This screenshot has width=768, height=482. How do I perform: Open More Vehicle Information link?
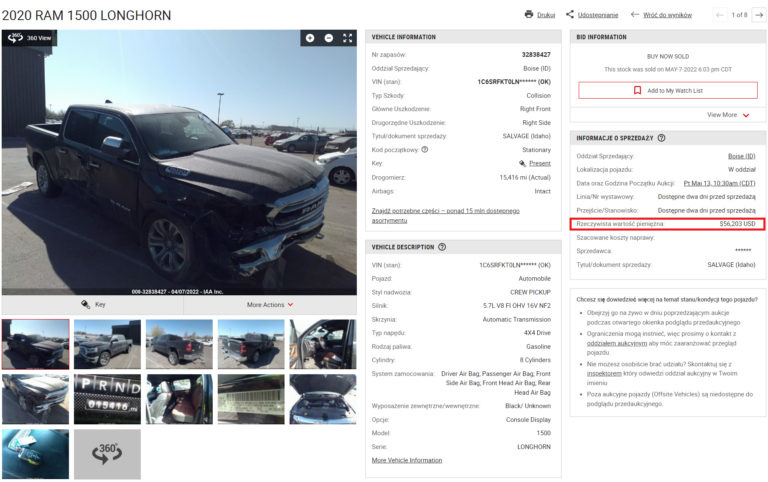[407, 460]
